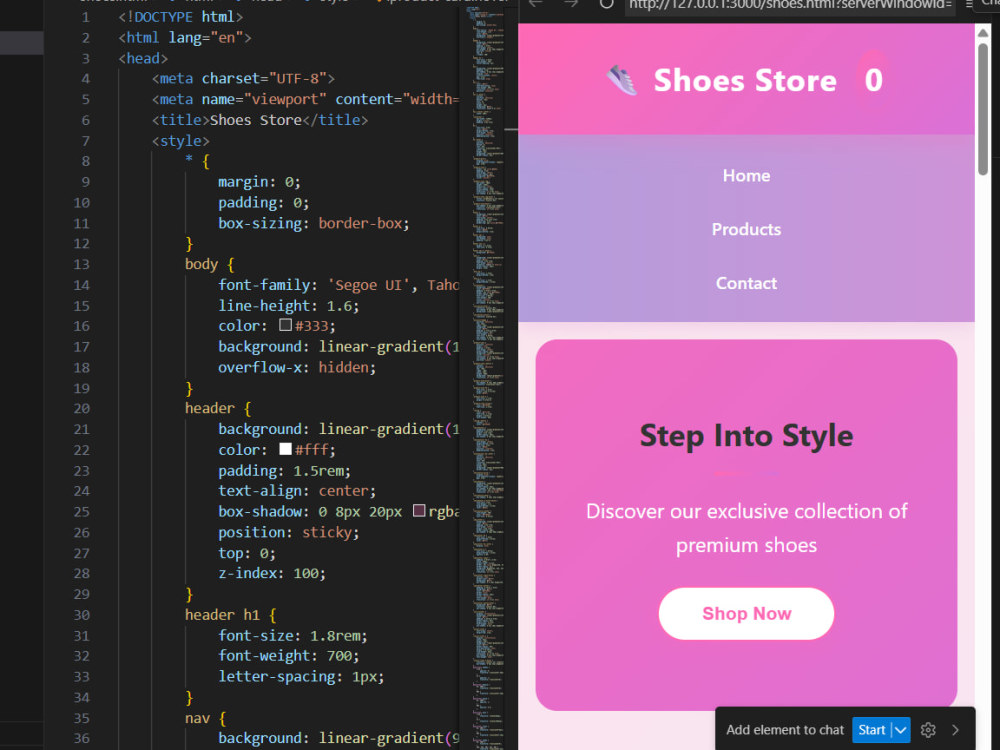This screenshot has width=1000, height=750.
Task: Click the scroll up arrow of preview
Action: pos(983,33)
